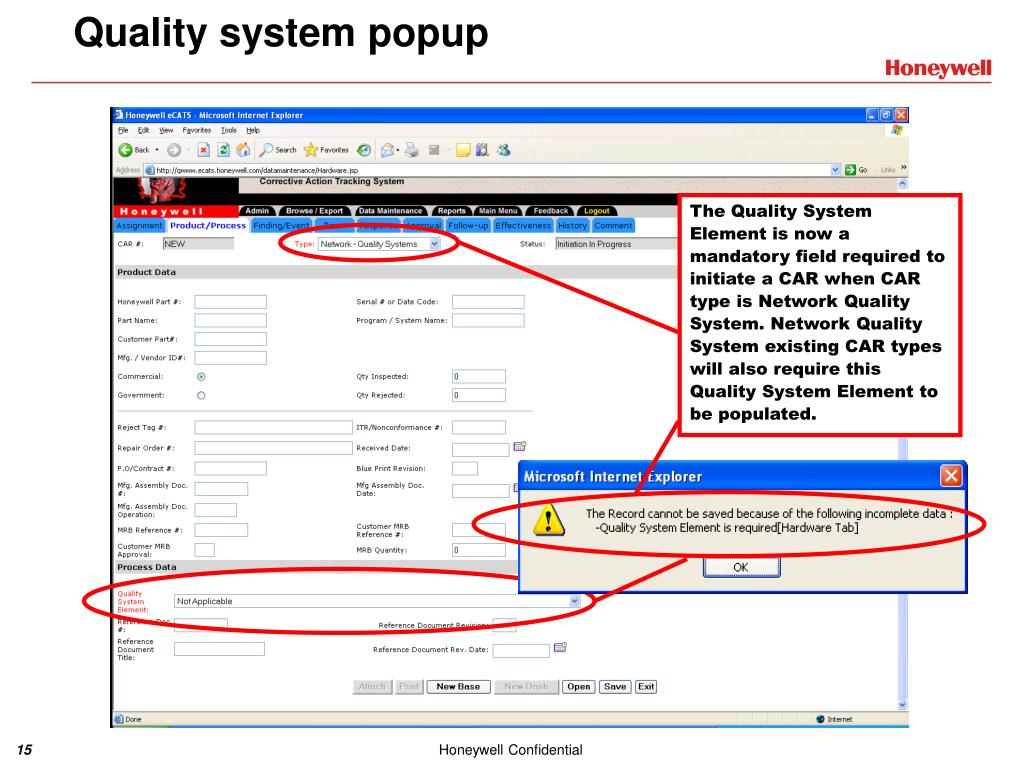Switch to the Effectiveness tab
Screen dimensions: 1024x768
pyautogui.click(x=523, y=225)
